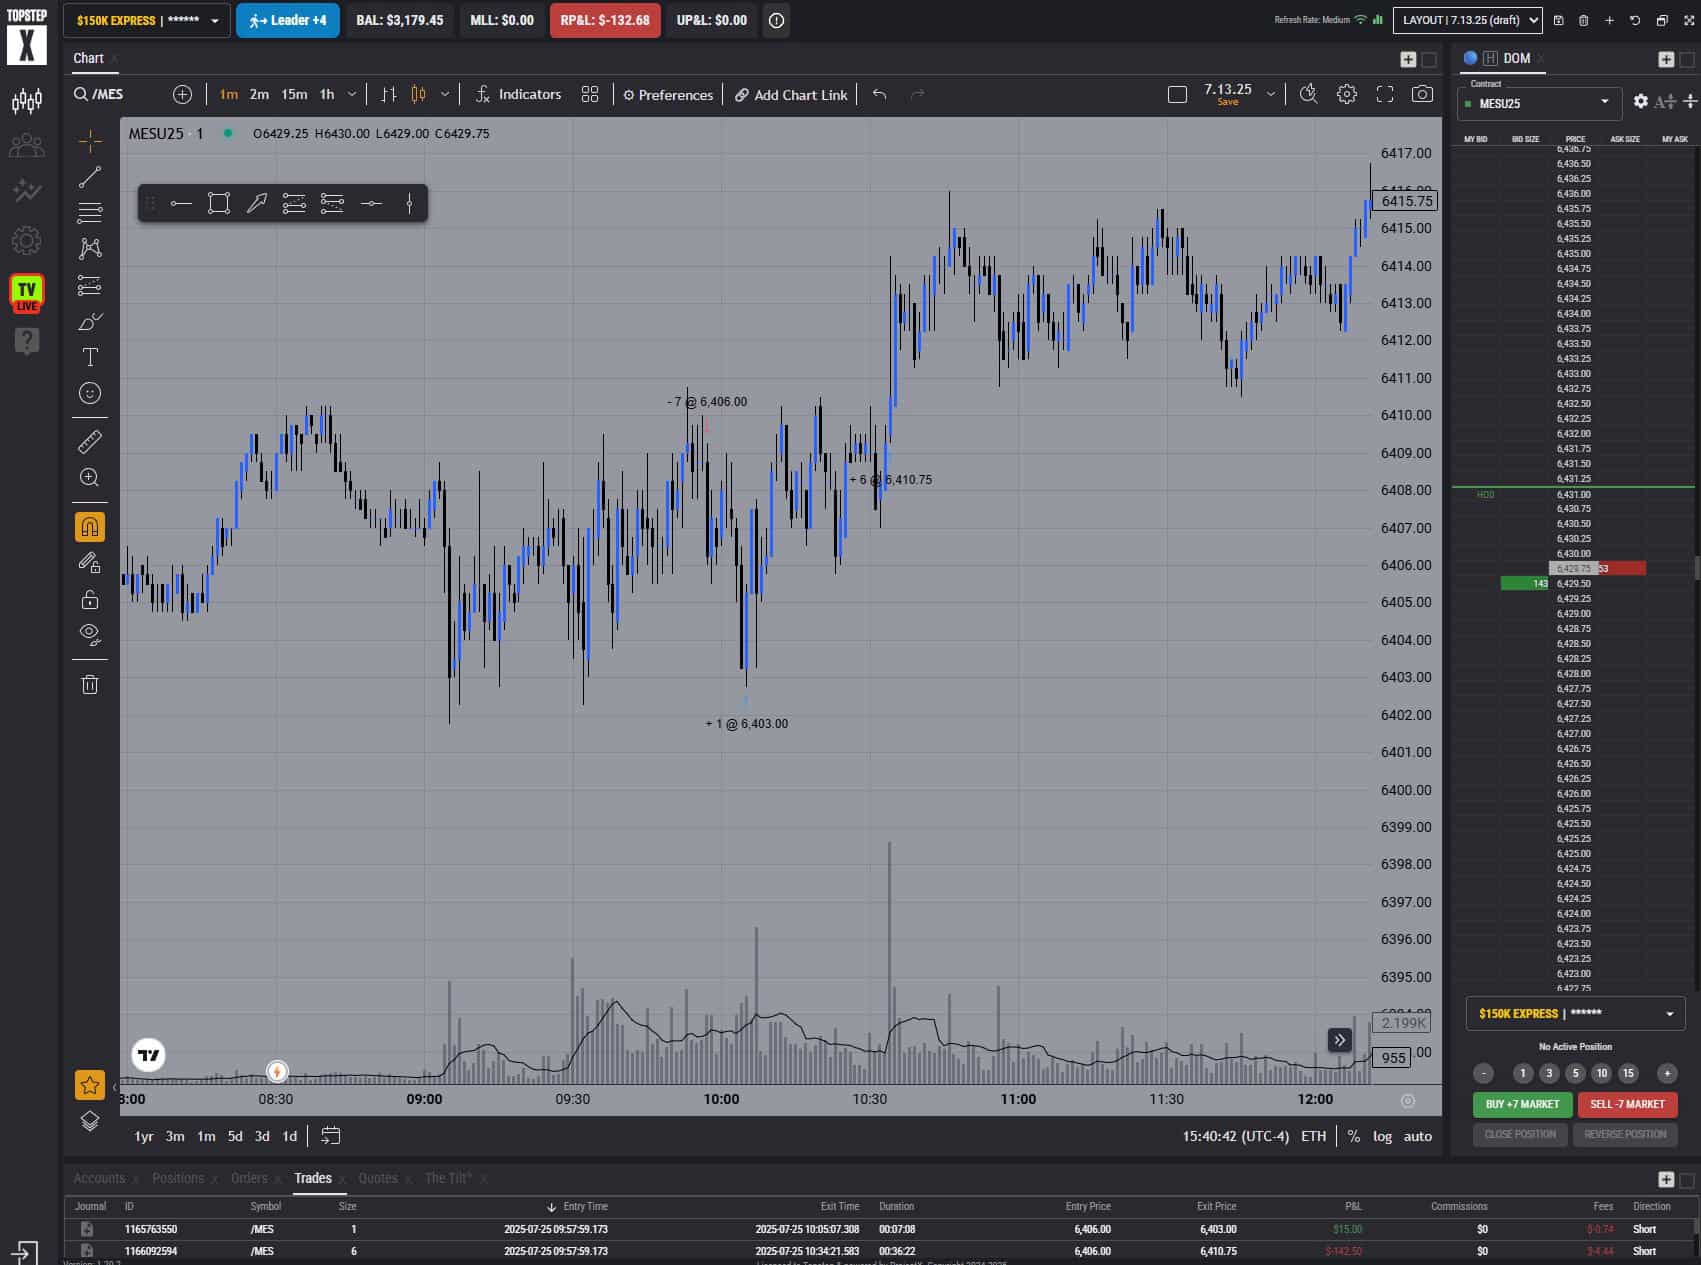This screenshot has width=1701, height=1265.
Task: Expand the collapsed volume legend arrows
Action: [x=1340, y=1040]
